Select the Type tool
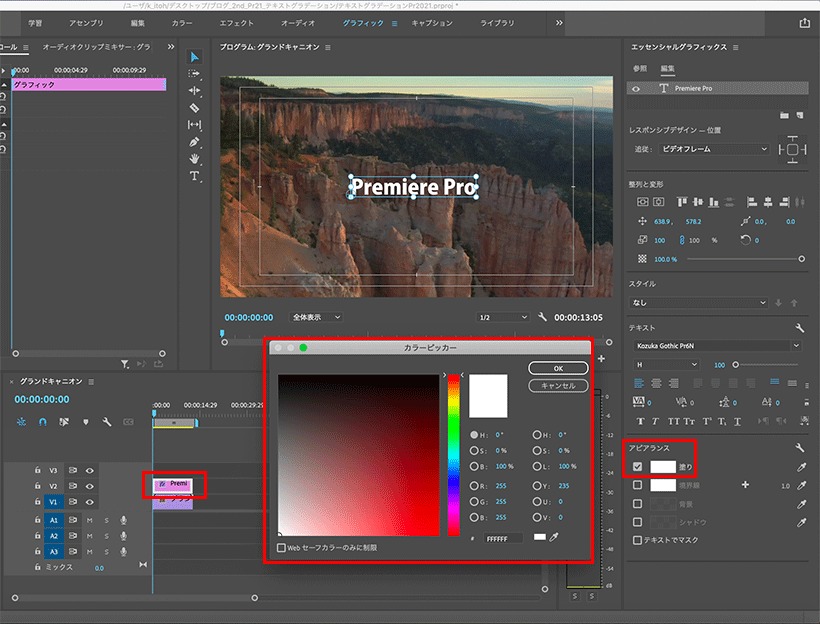This screenshot has width=820, height=624. tap(194, 176)
